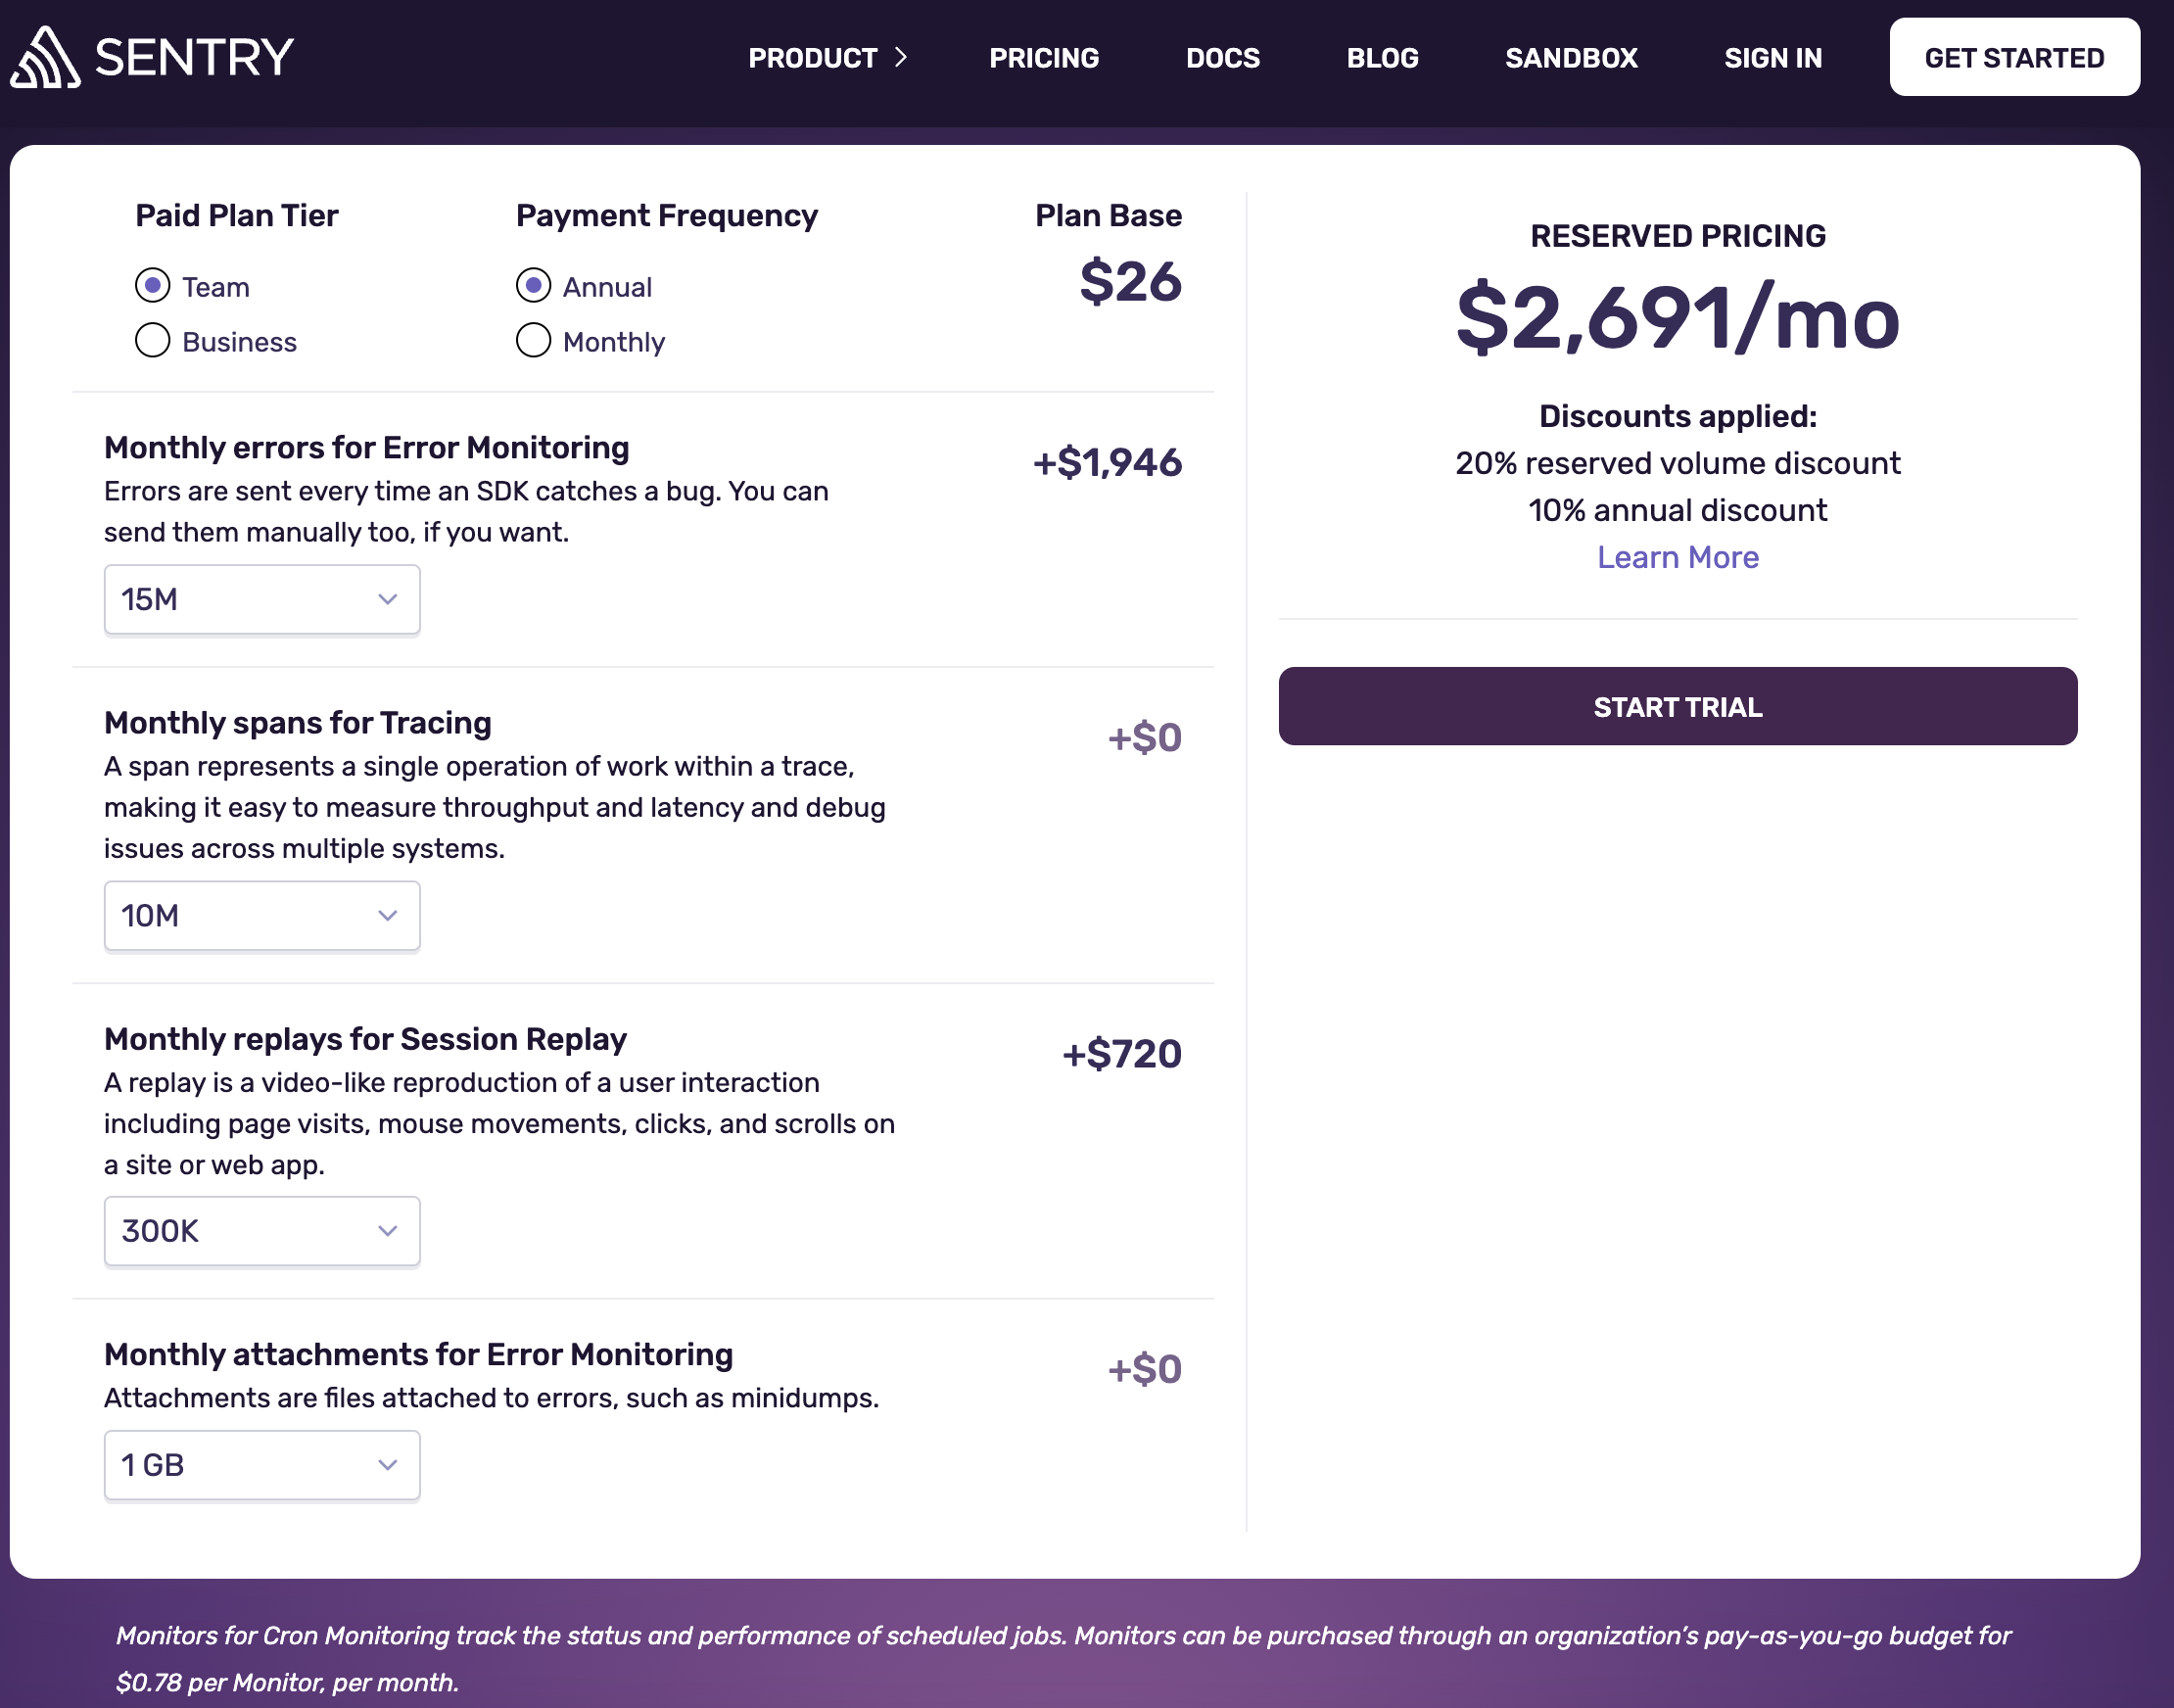
Task: Open the Learn More discounts link
Action: click(x=1678, y=557)
